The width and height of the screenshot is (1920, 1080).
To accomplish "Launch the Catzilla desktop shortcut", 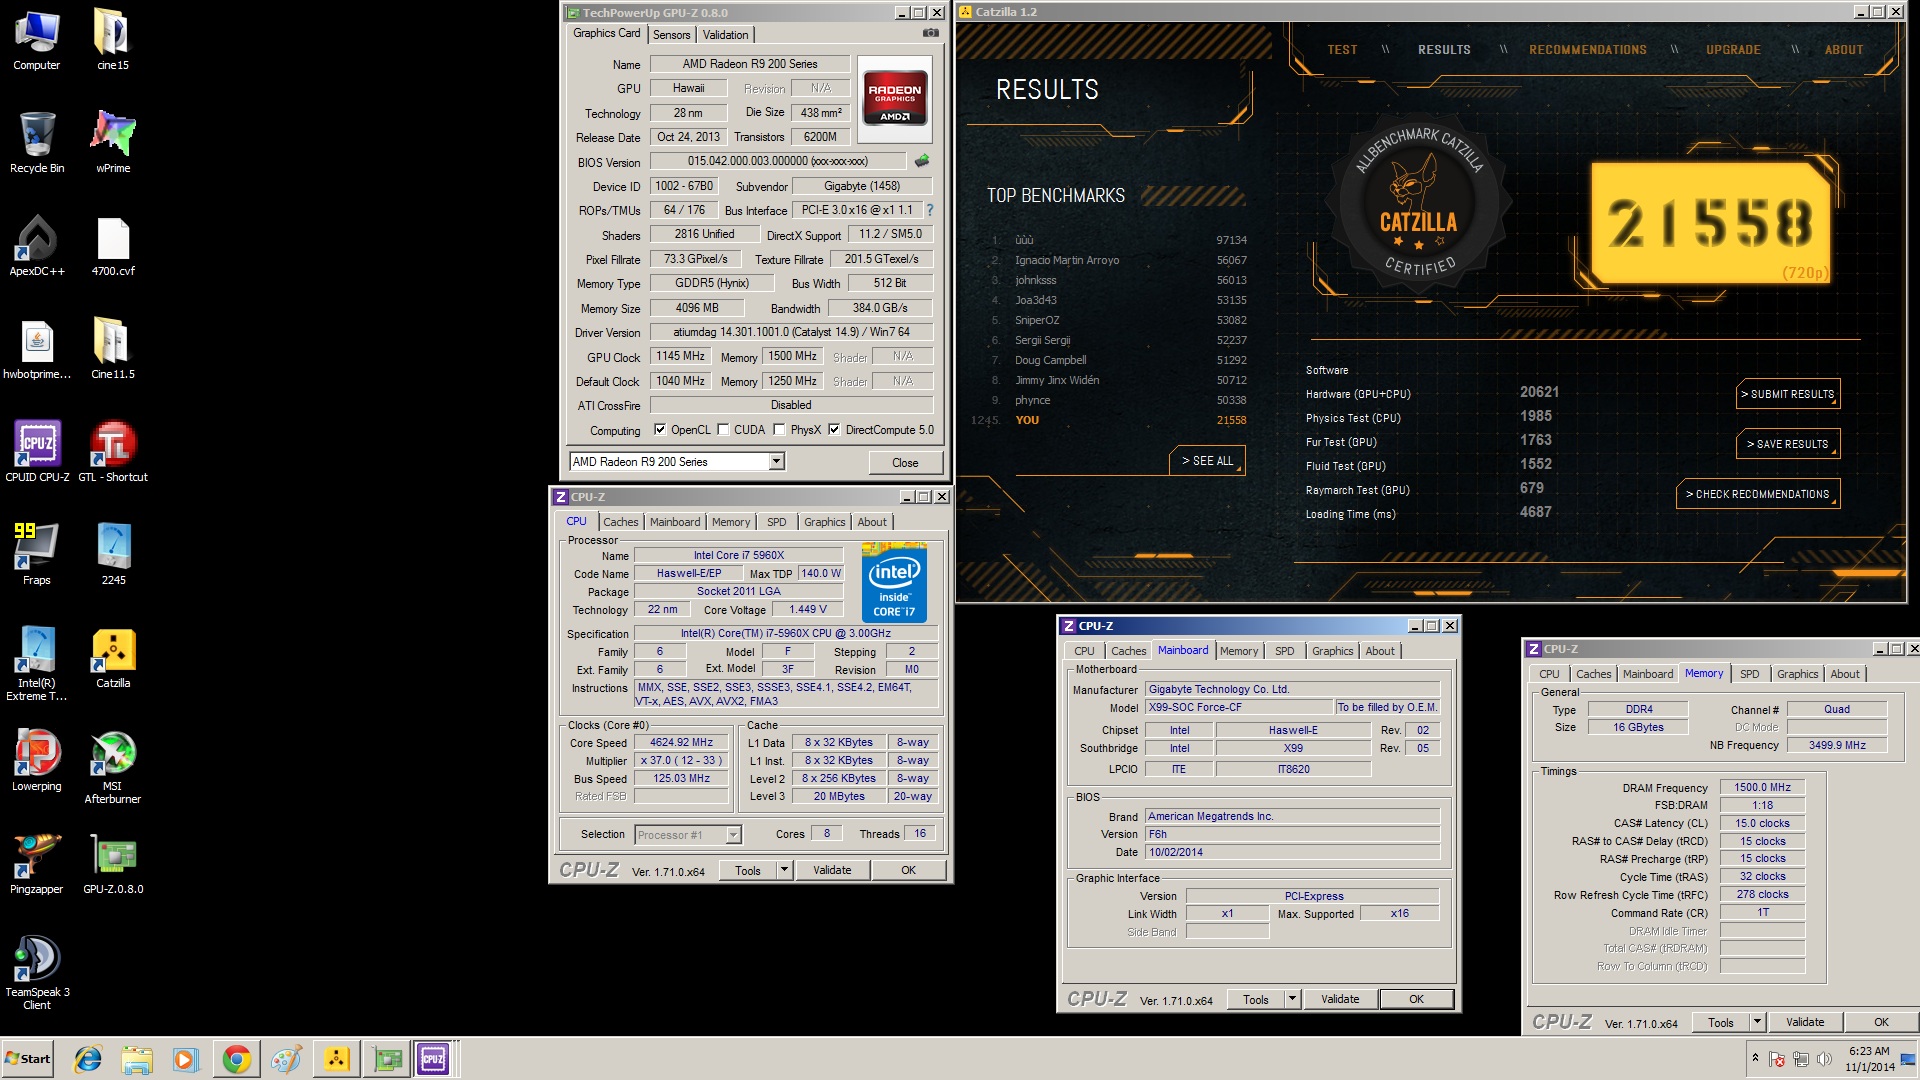I will click(113, 658).
